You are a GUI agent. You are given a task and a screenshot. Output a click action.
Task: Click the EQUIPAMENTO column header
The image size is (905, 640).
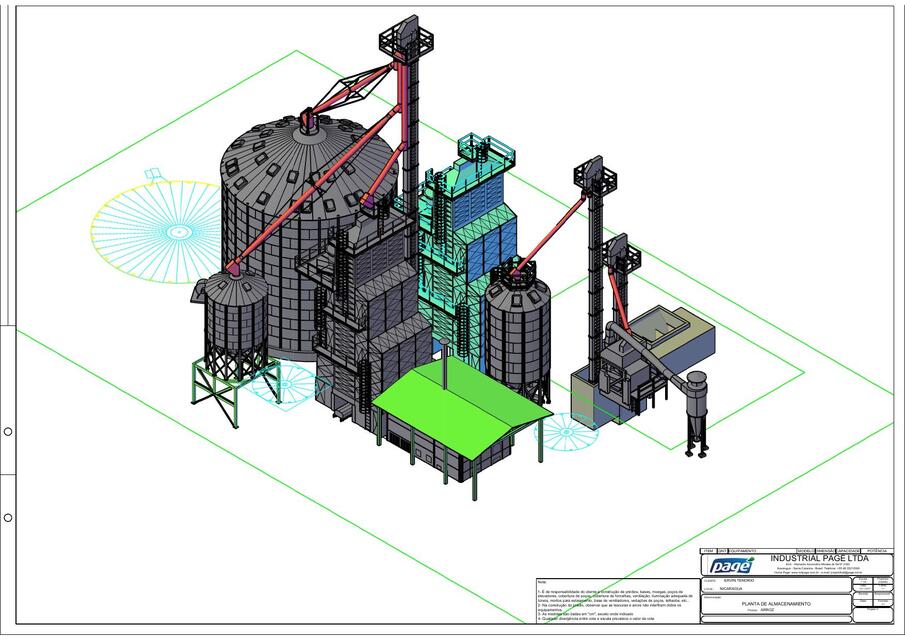(x=741, y=549)
